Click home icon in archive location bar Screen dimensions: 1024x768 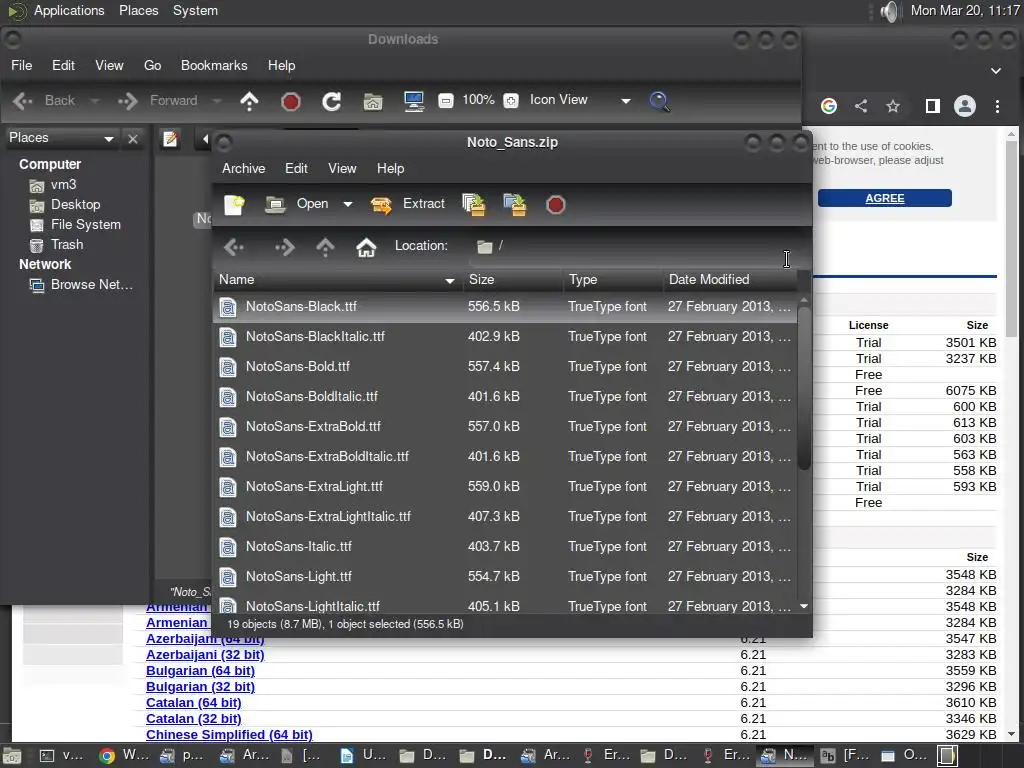click(x=366, y=247)
